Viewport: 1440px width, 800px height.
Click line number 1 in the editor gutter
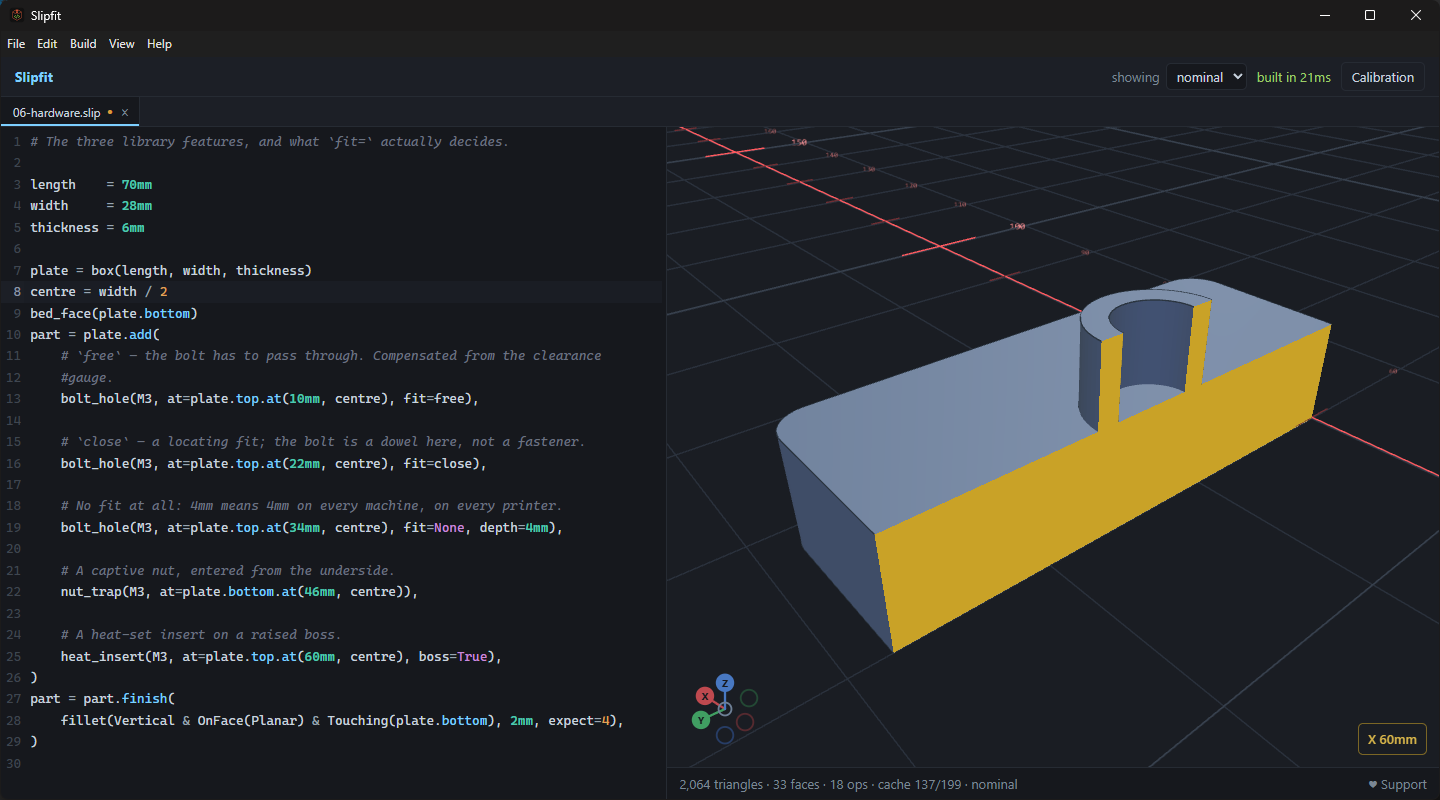[x=16, y=142]
